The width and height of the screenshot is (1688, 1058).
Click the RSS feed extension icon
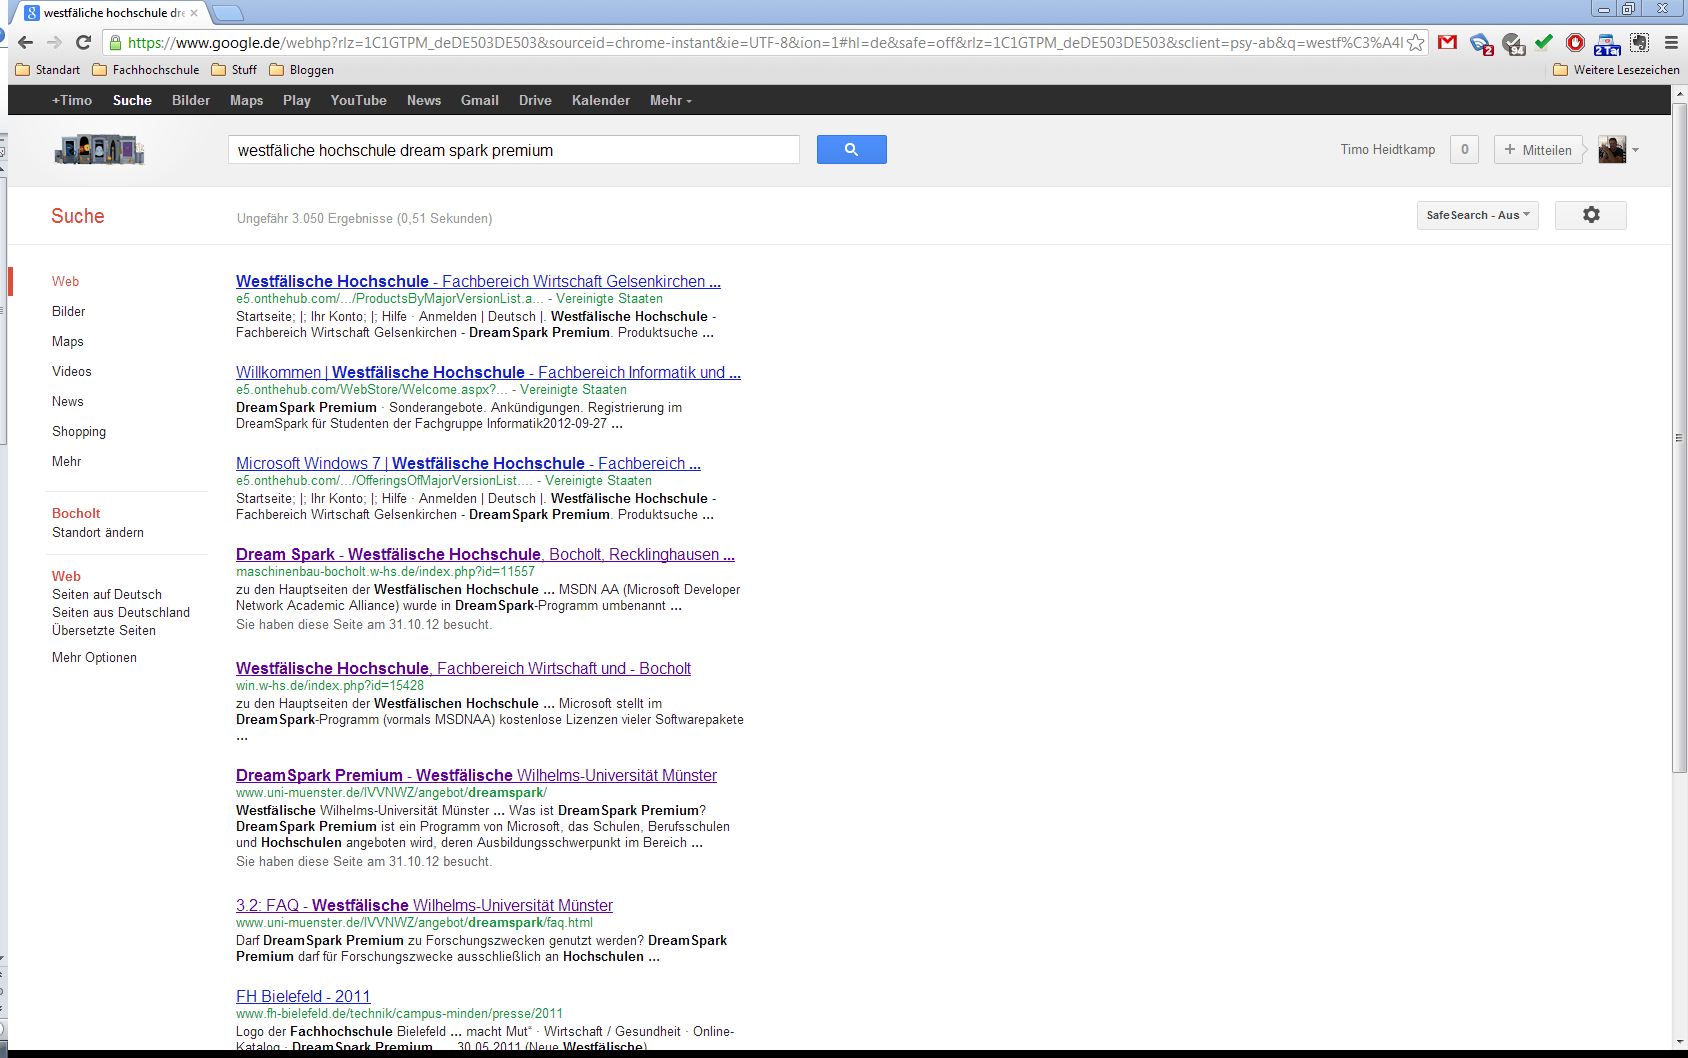pos(1481,42)
